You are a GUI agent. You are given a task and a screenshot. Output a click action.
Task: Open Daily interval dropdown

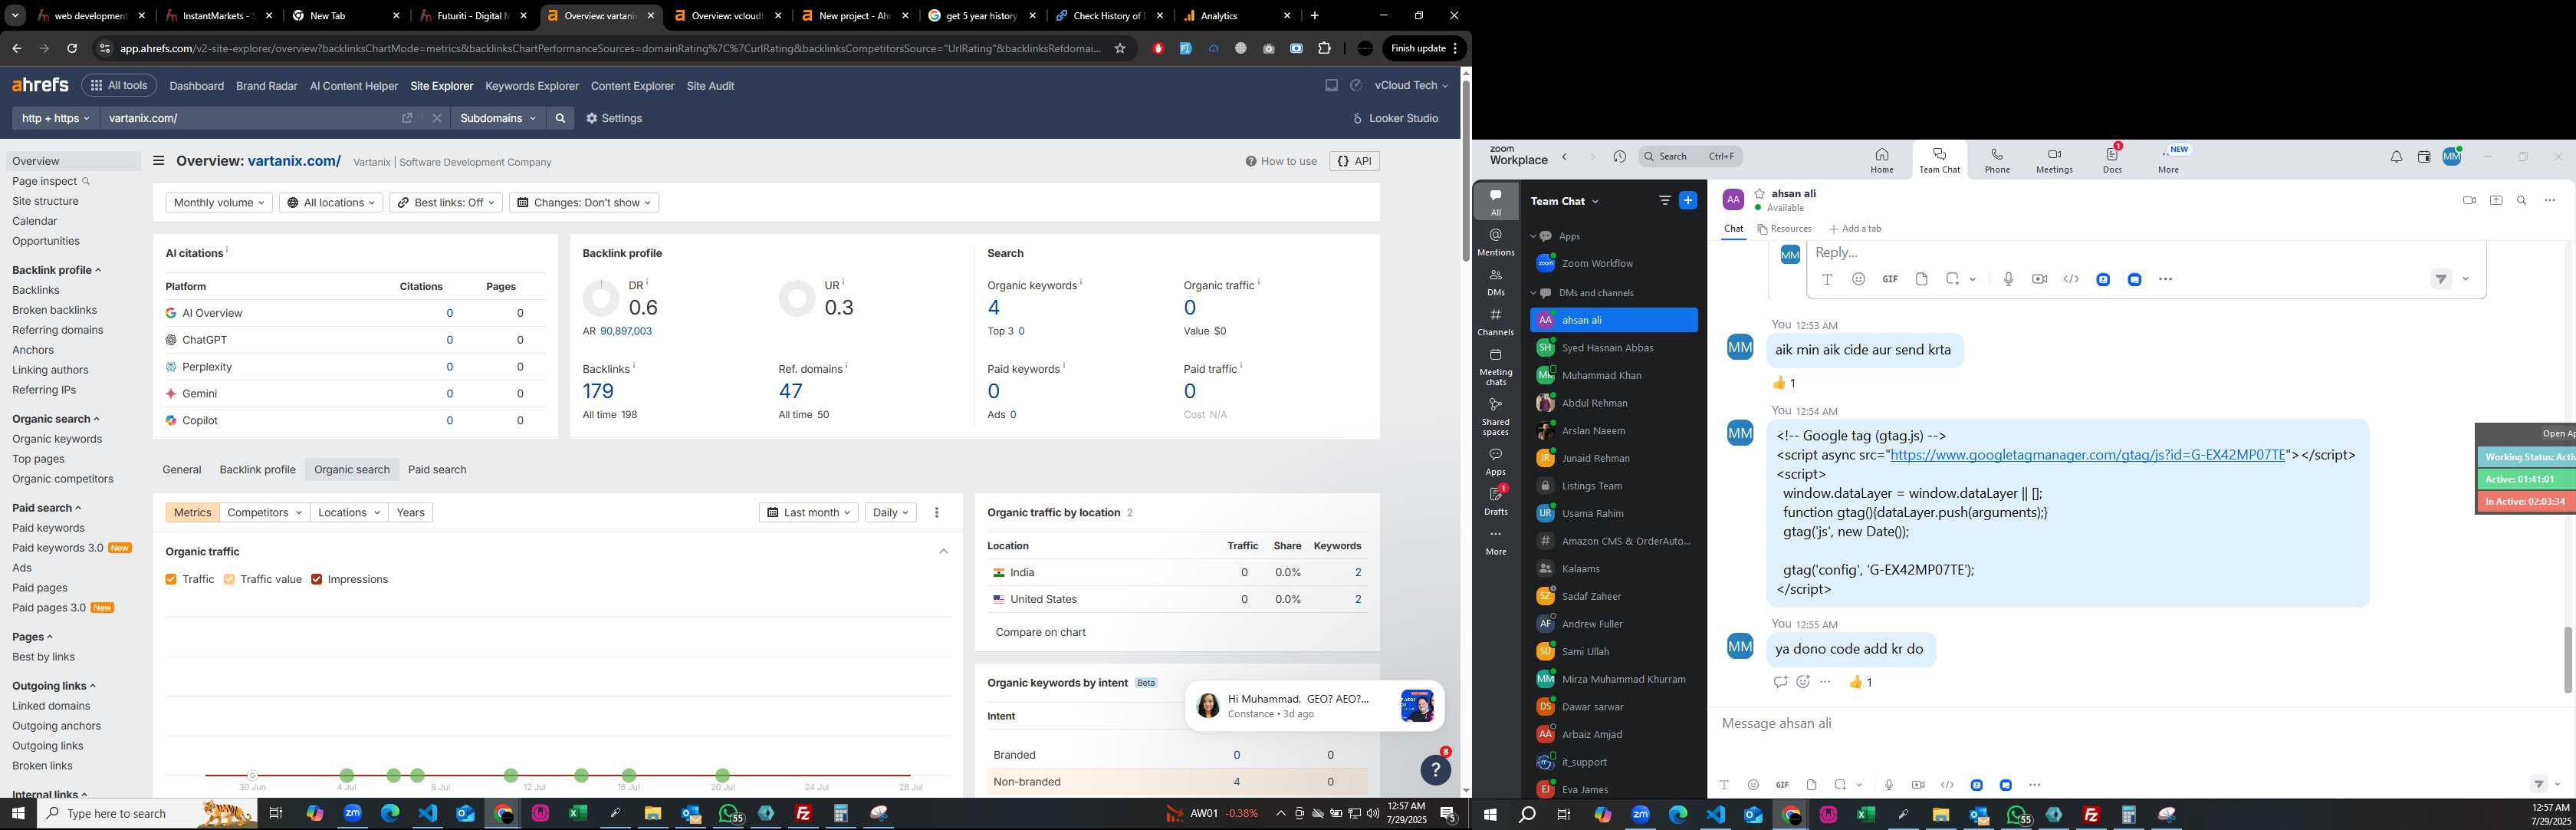tap(890, 512)
